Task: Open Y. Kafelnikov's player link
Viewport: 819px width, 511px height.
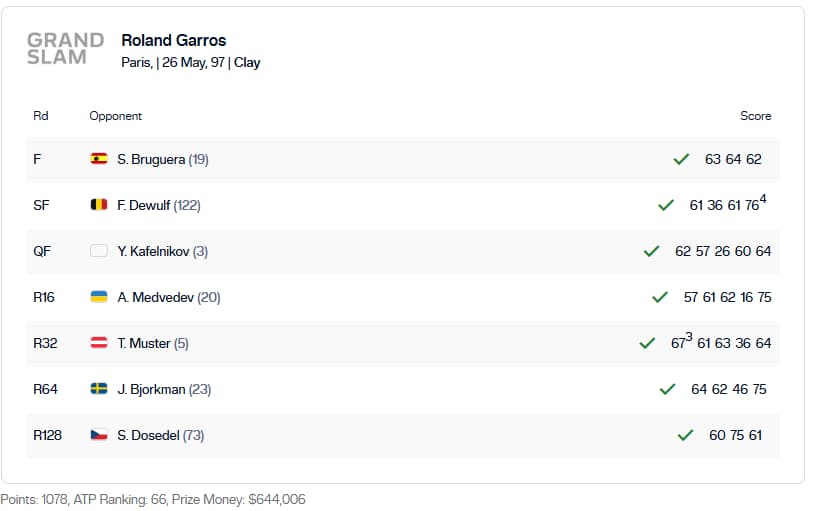Action: pos(153,251)
